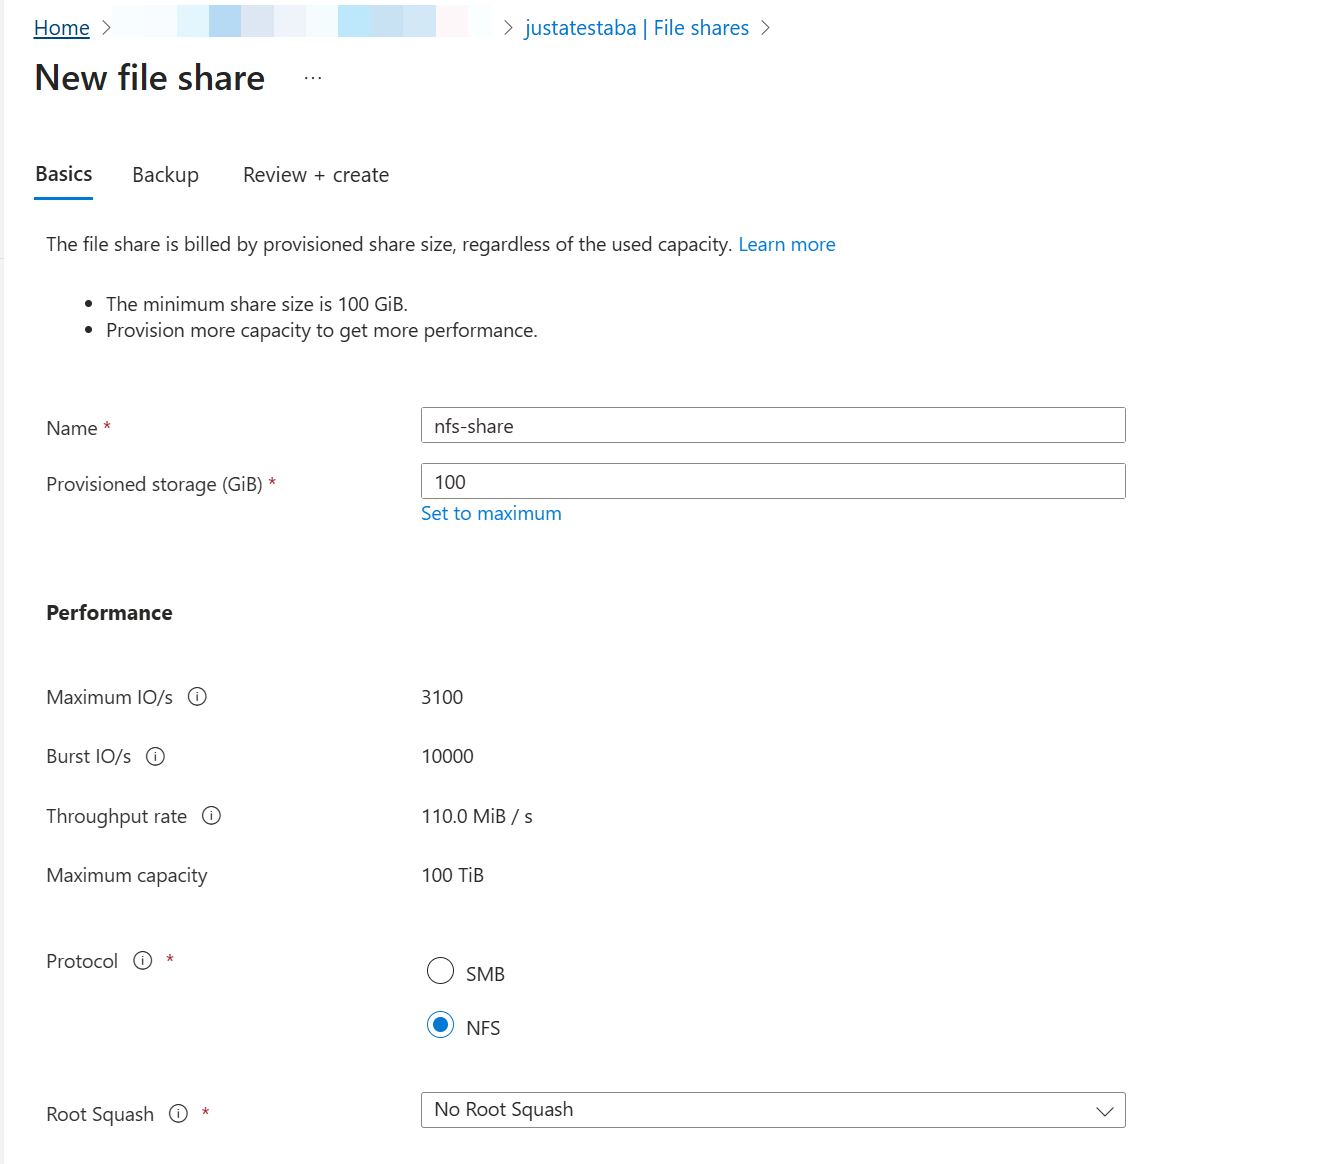Click the minimum share size 100 GiB note

click(x=257, y=304)
